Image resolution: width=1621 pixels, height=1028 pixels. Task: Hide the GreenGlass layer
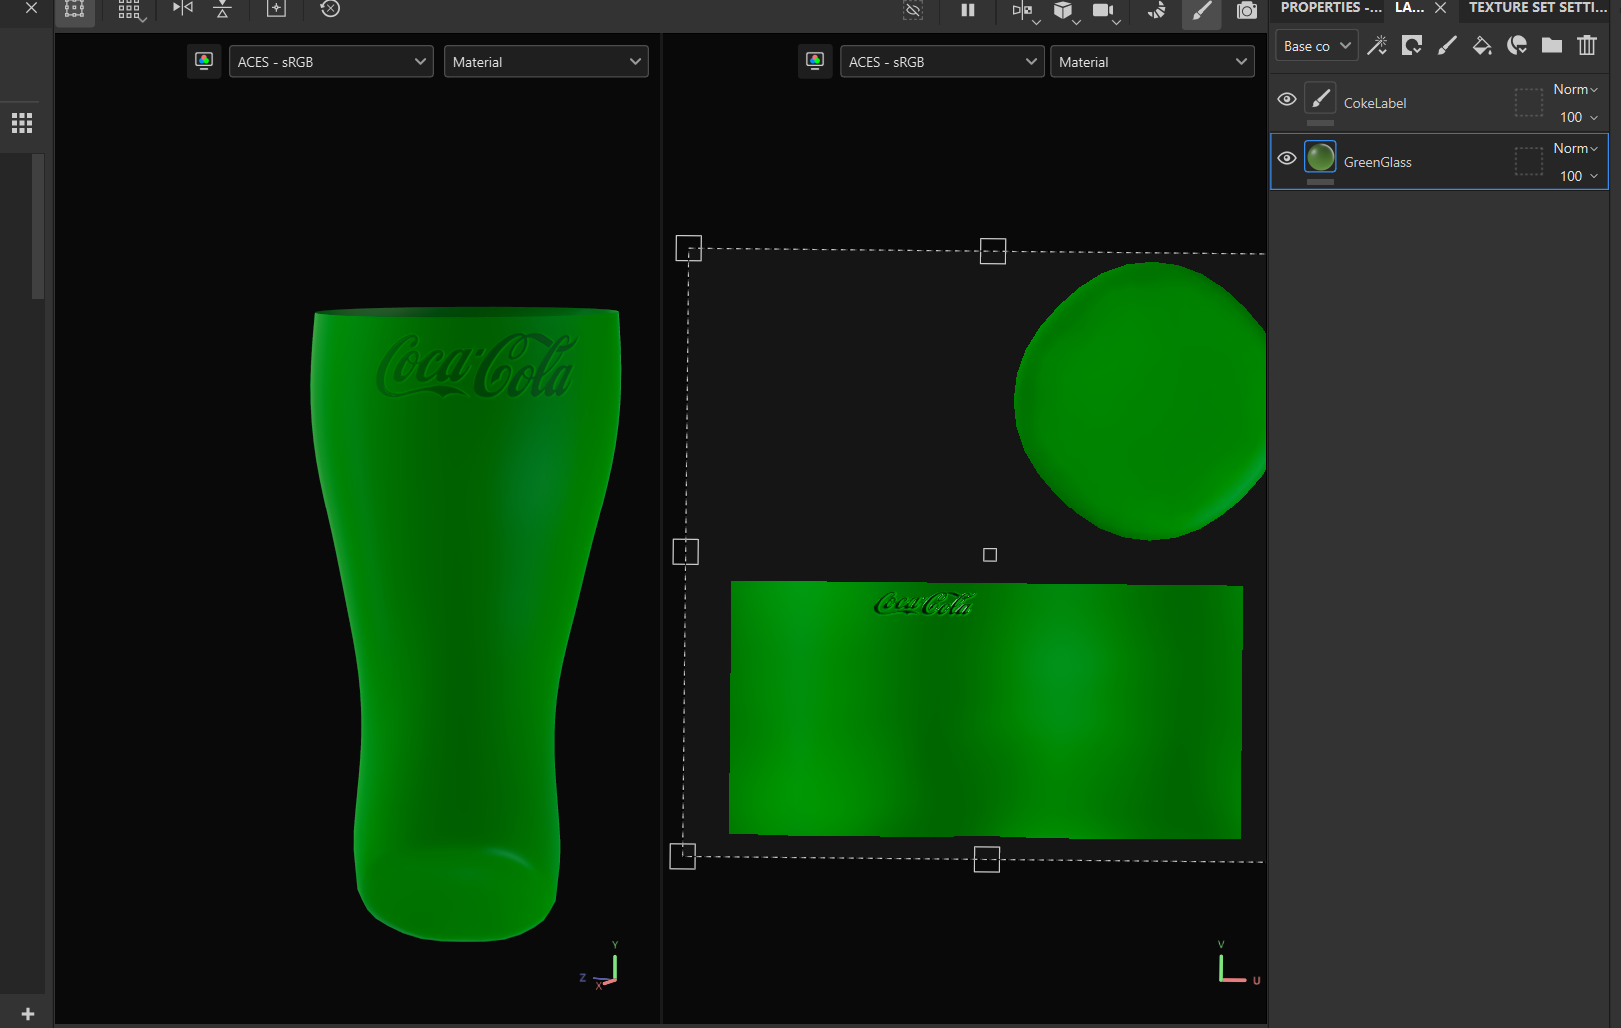click(x=1287, y=158)
